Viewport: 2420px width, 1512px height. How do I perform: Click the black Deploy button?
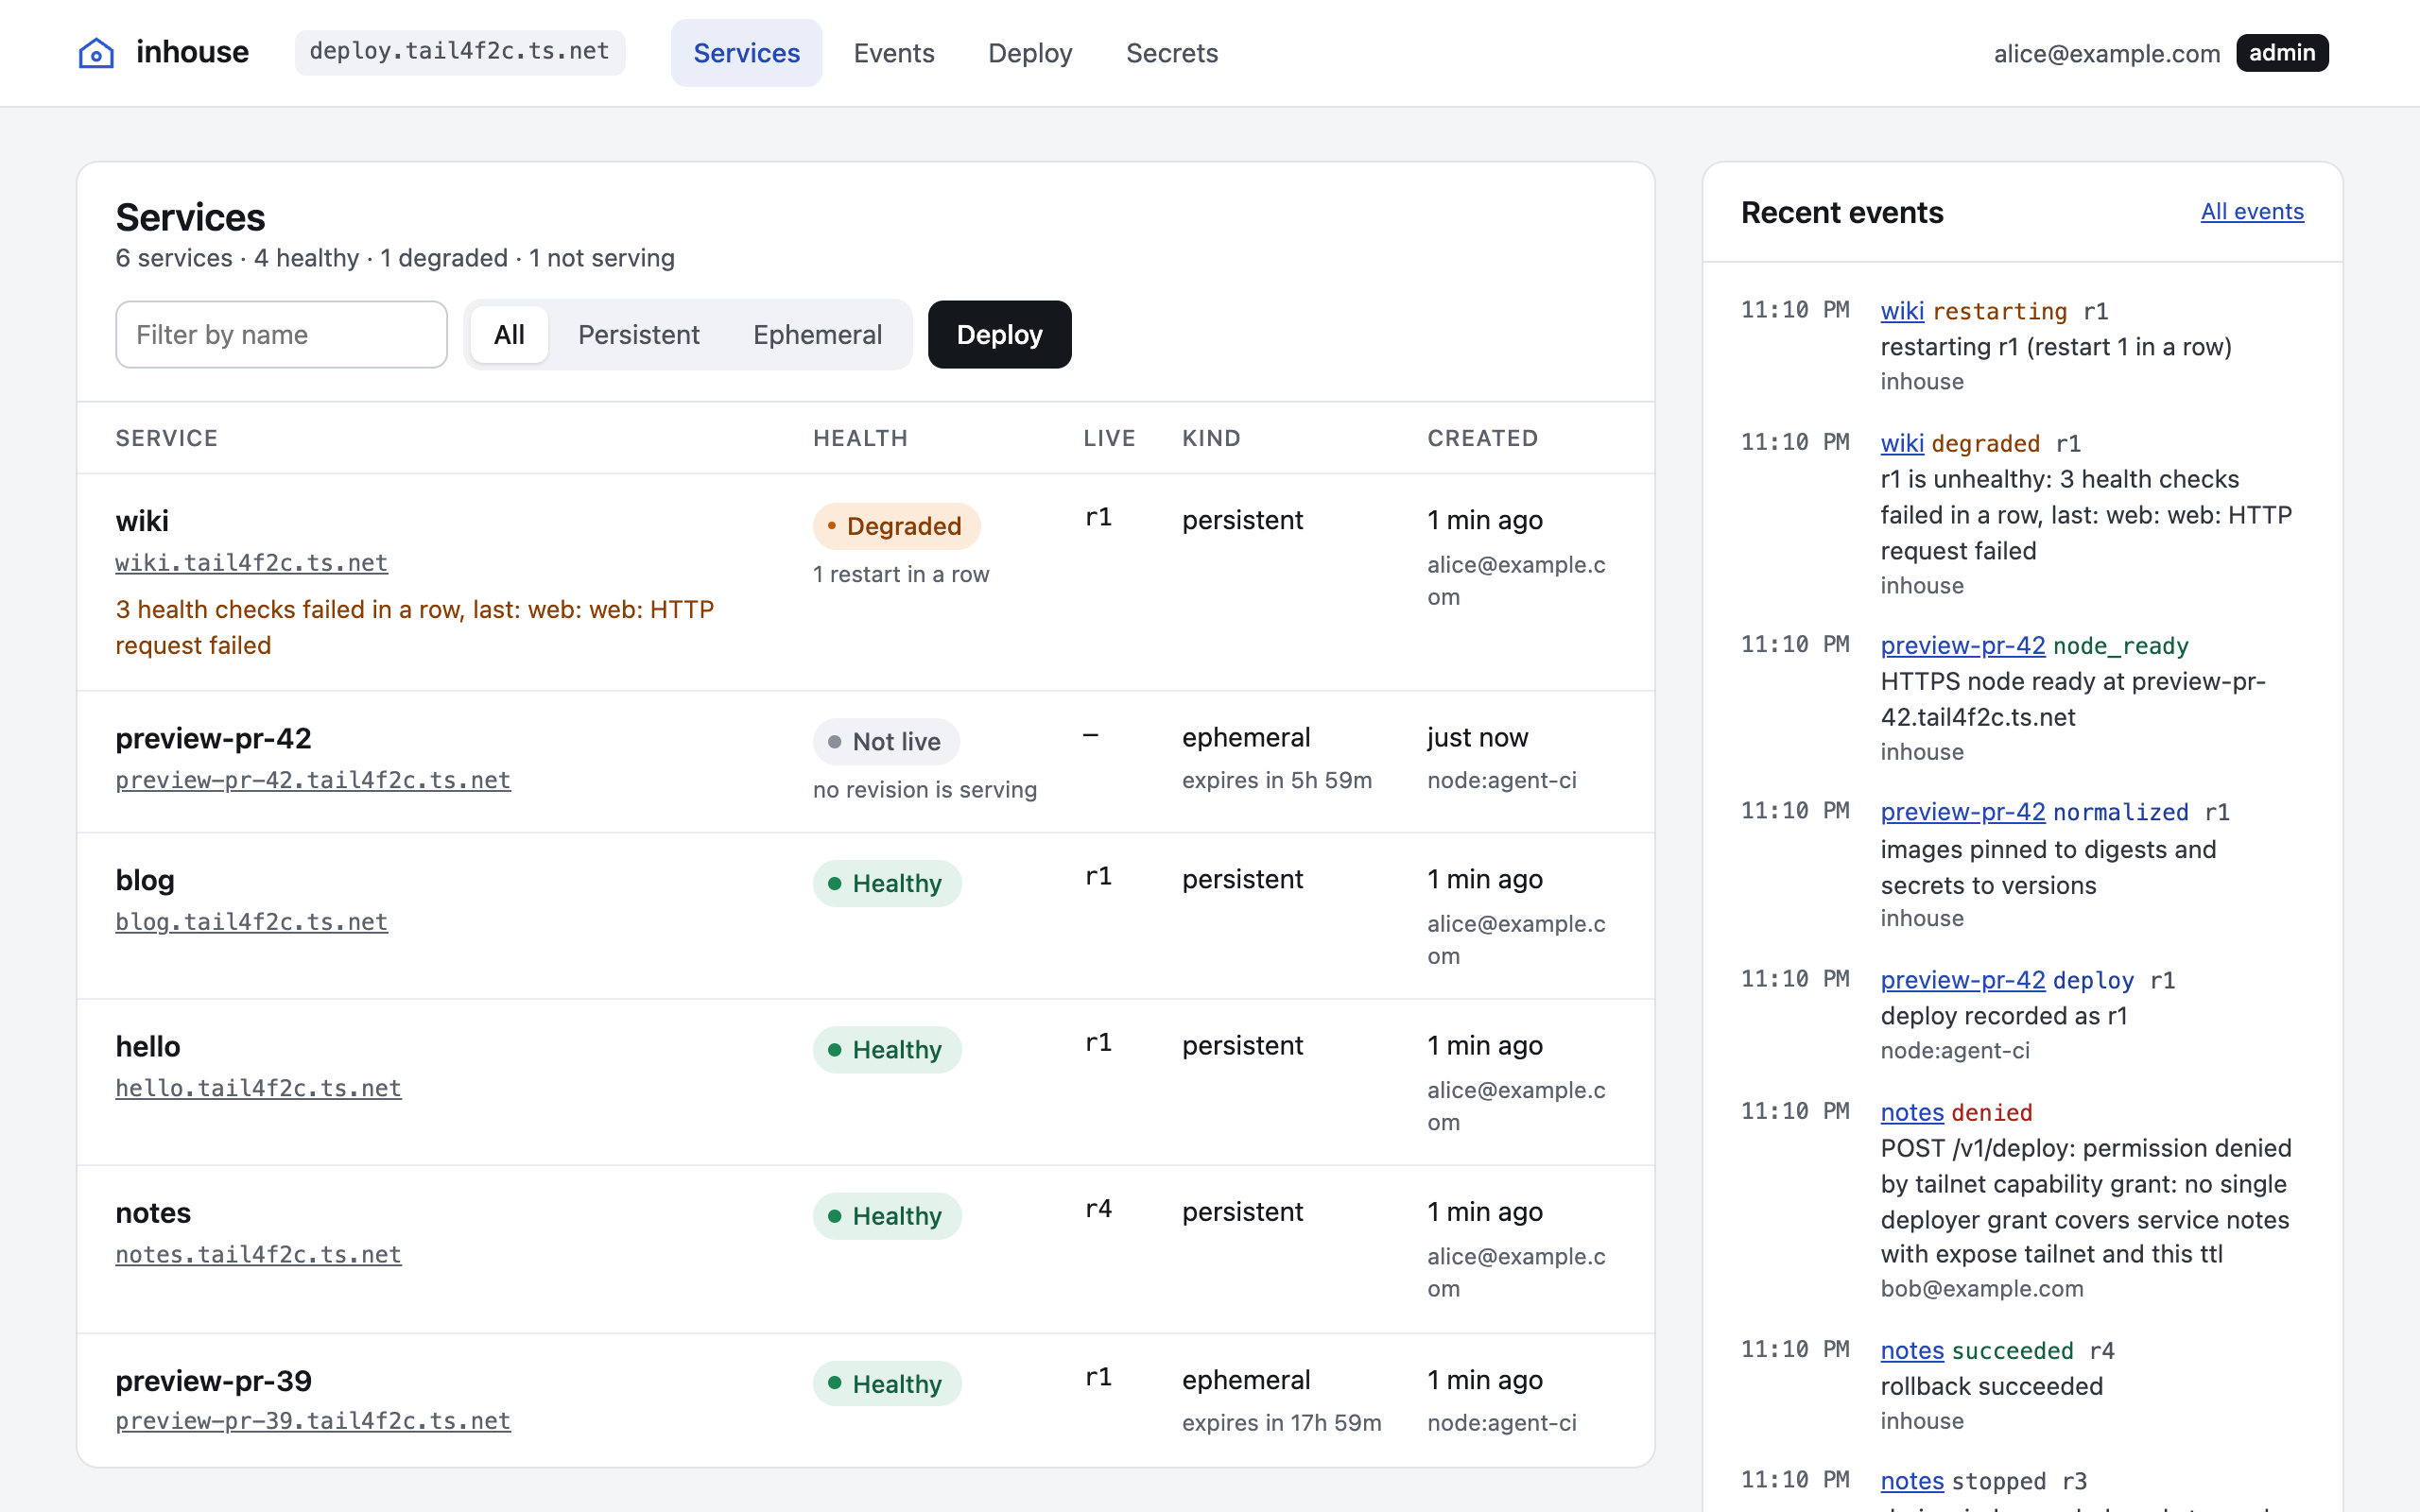coord(999,335)
